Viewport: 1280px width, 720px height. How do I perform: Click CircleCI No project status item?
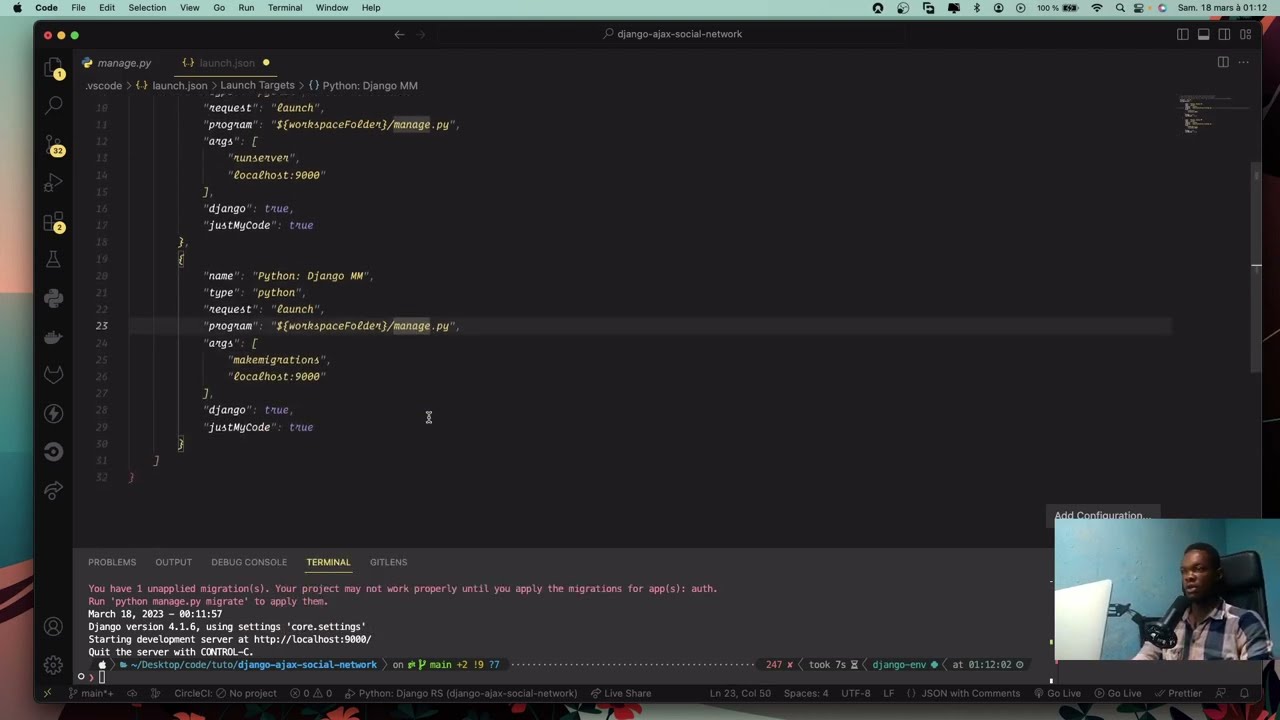click(225, 693)
